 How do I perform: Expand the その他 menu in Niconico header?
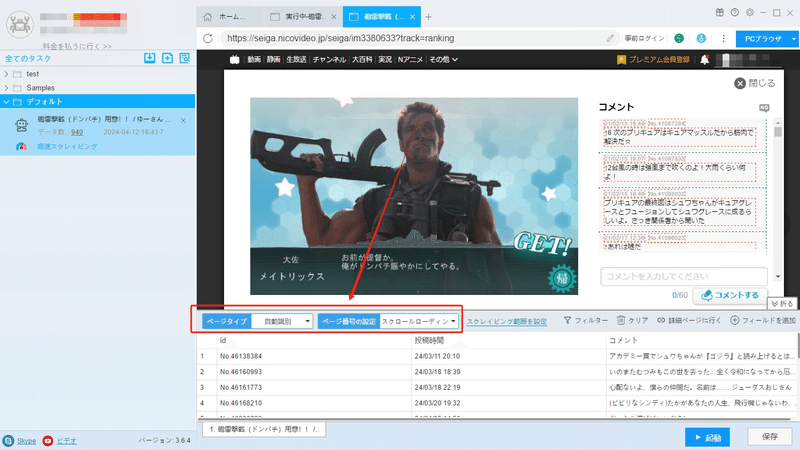[x=443, y=60]
